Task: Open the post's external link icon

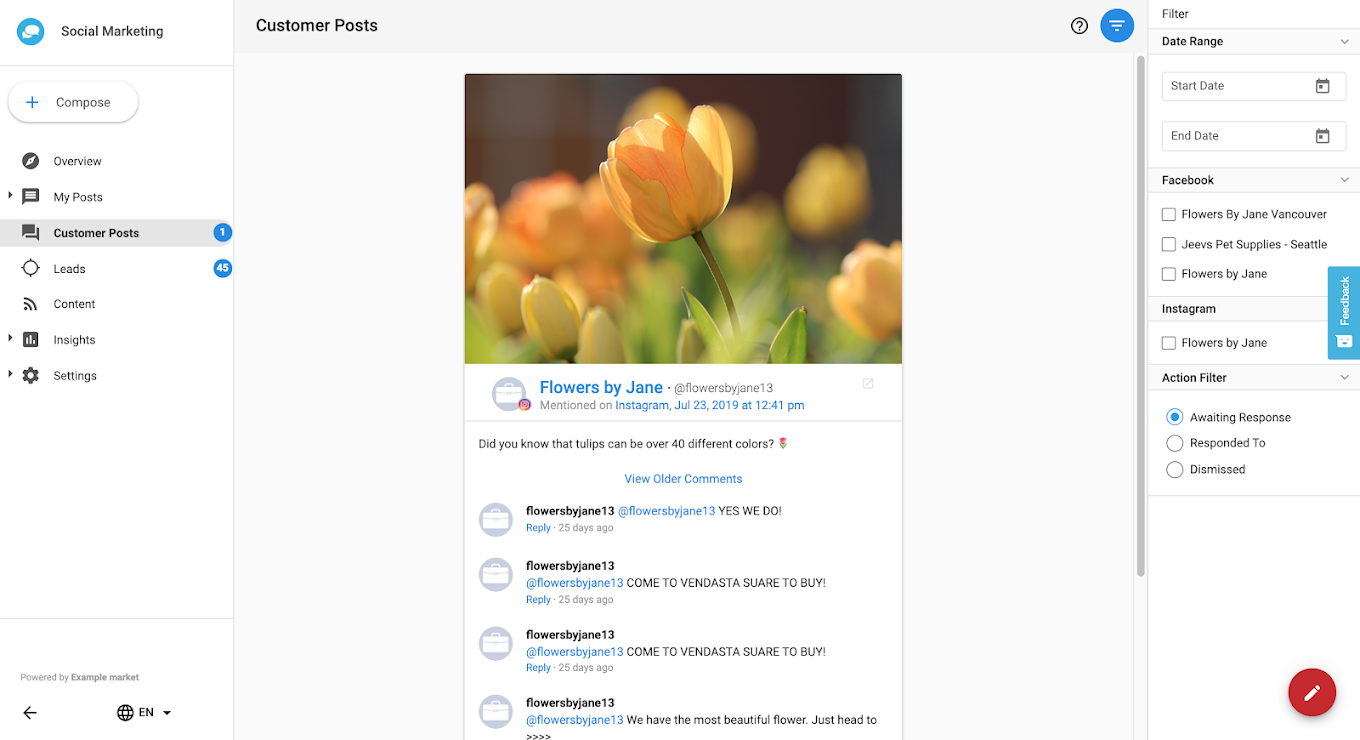Action: (x=868, y=384)
